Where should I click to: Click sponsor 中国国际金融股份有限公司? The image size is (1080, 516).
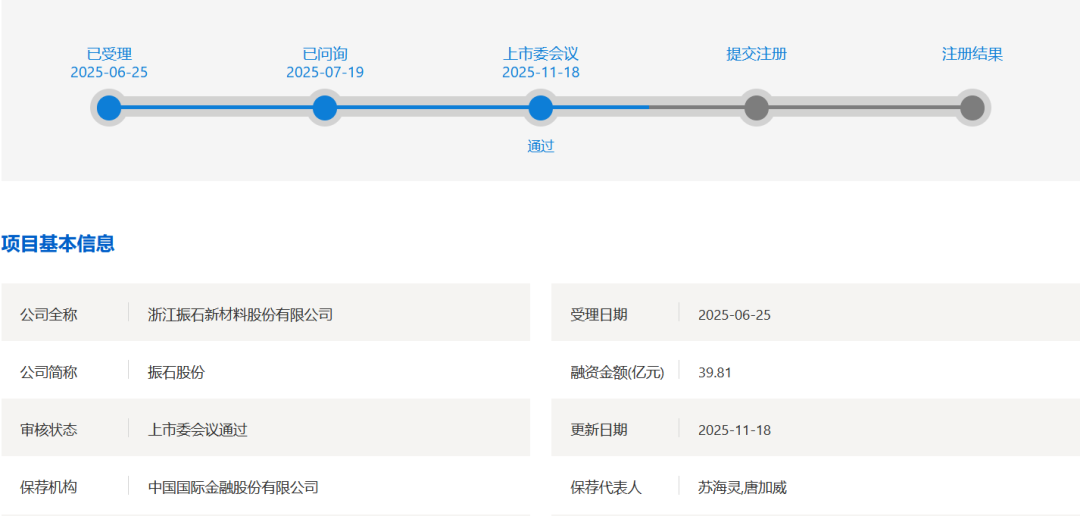click(233, 488)
